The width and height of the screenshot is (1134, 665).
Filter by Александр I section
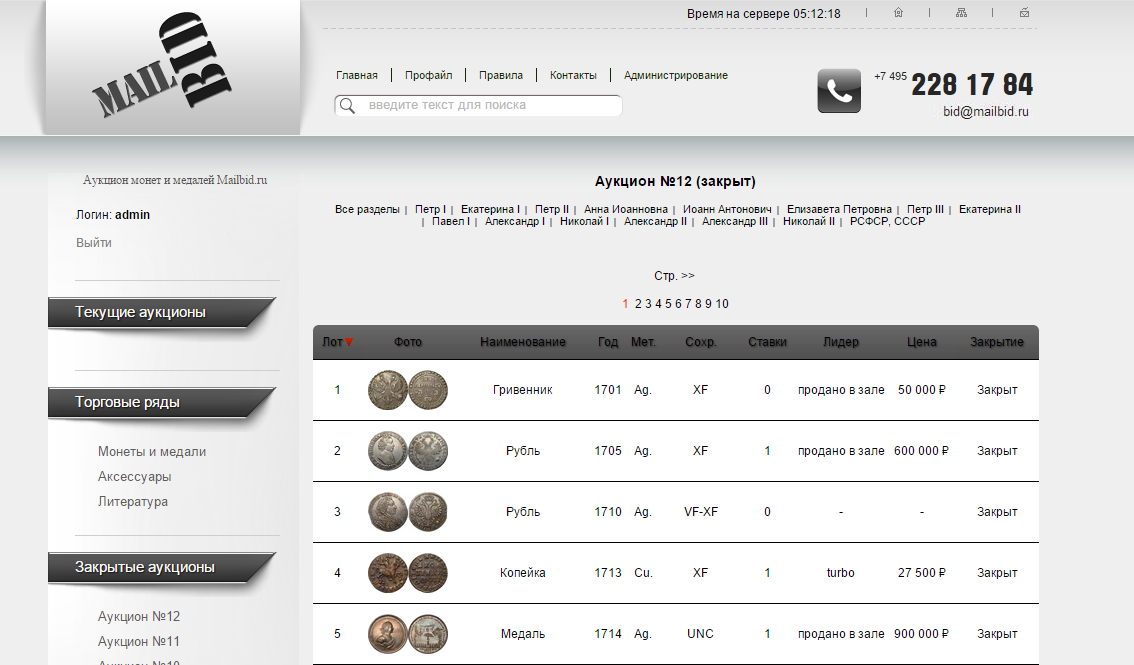click(515, 221)
